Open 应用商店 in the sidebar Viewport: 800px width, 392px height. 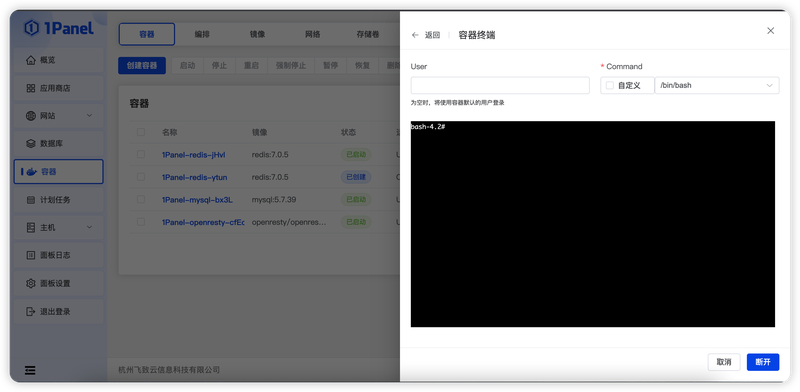59,88
